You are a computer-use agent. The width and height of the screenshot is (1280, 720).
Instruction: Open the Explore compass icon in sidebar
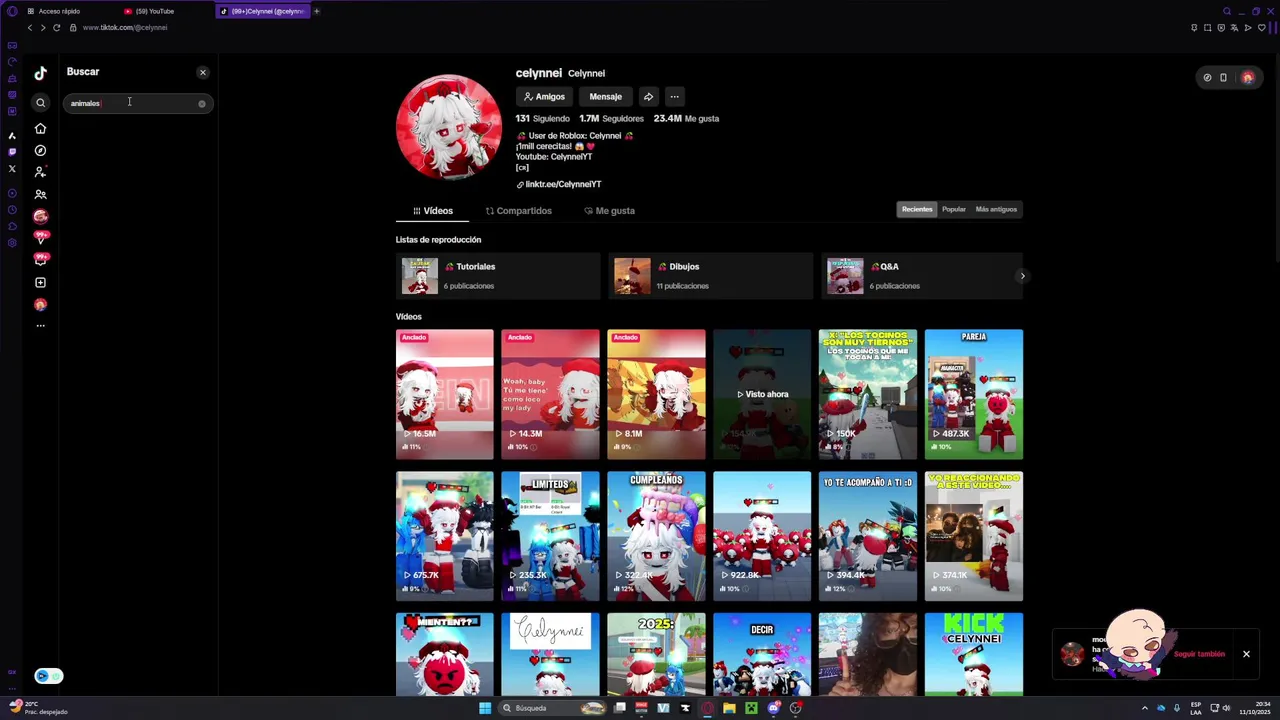point(40,150)
